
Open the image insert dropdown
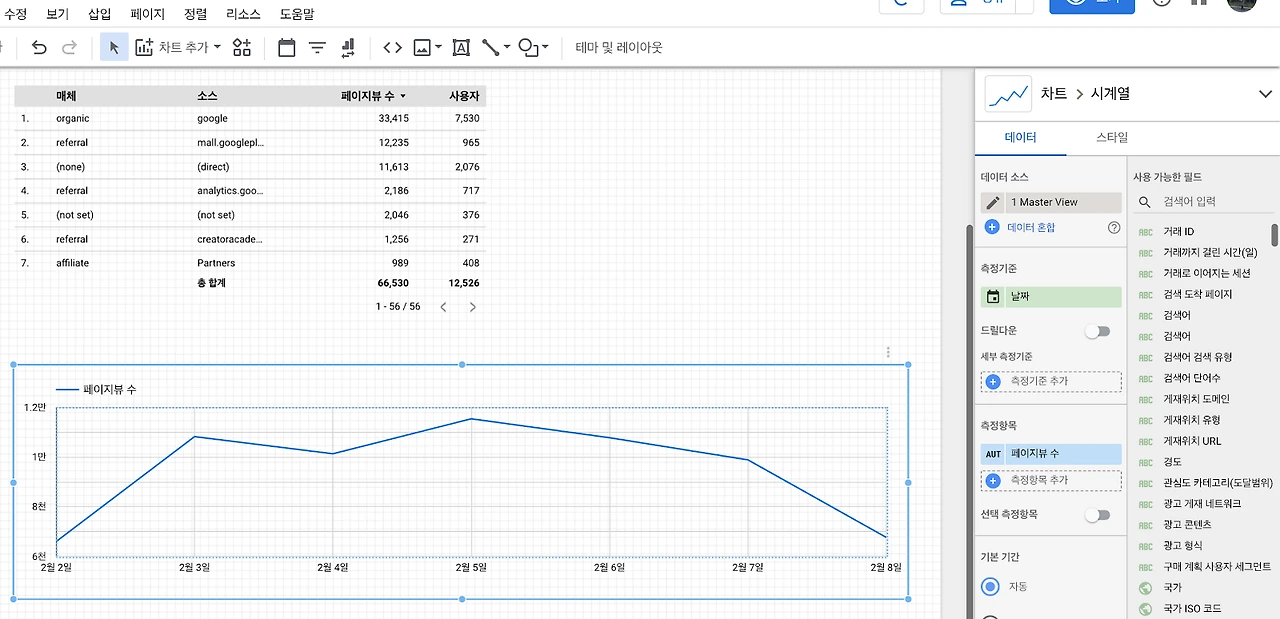pyautogui.click(x=427, y=47)
